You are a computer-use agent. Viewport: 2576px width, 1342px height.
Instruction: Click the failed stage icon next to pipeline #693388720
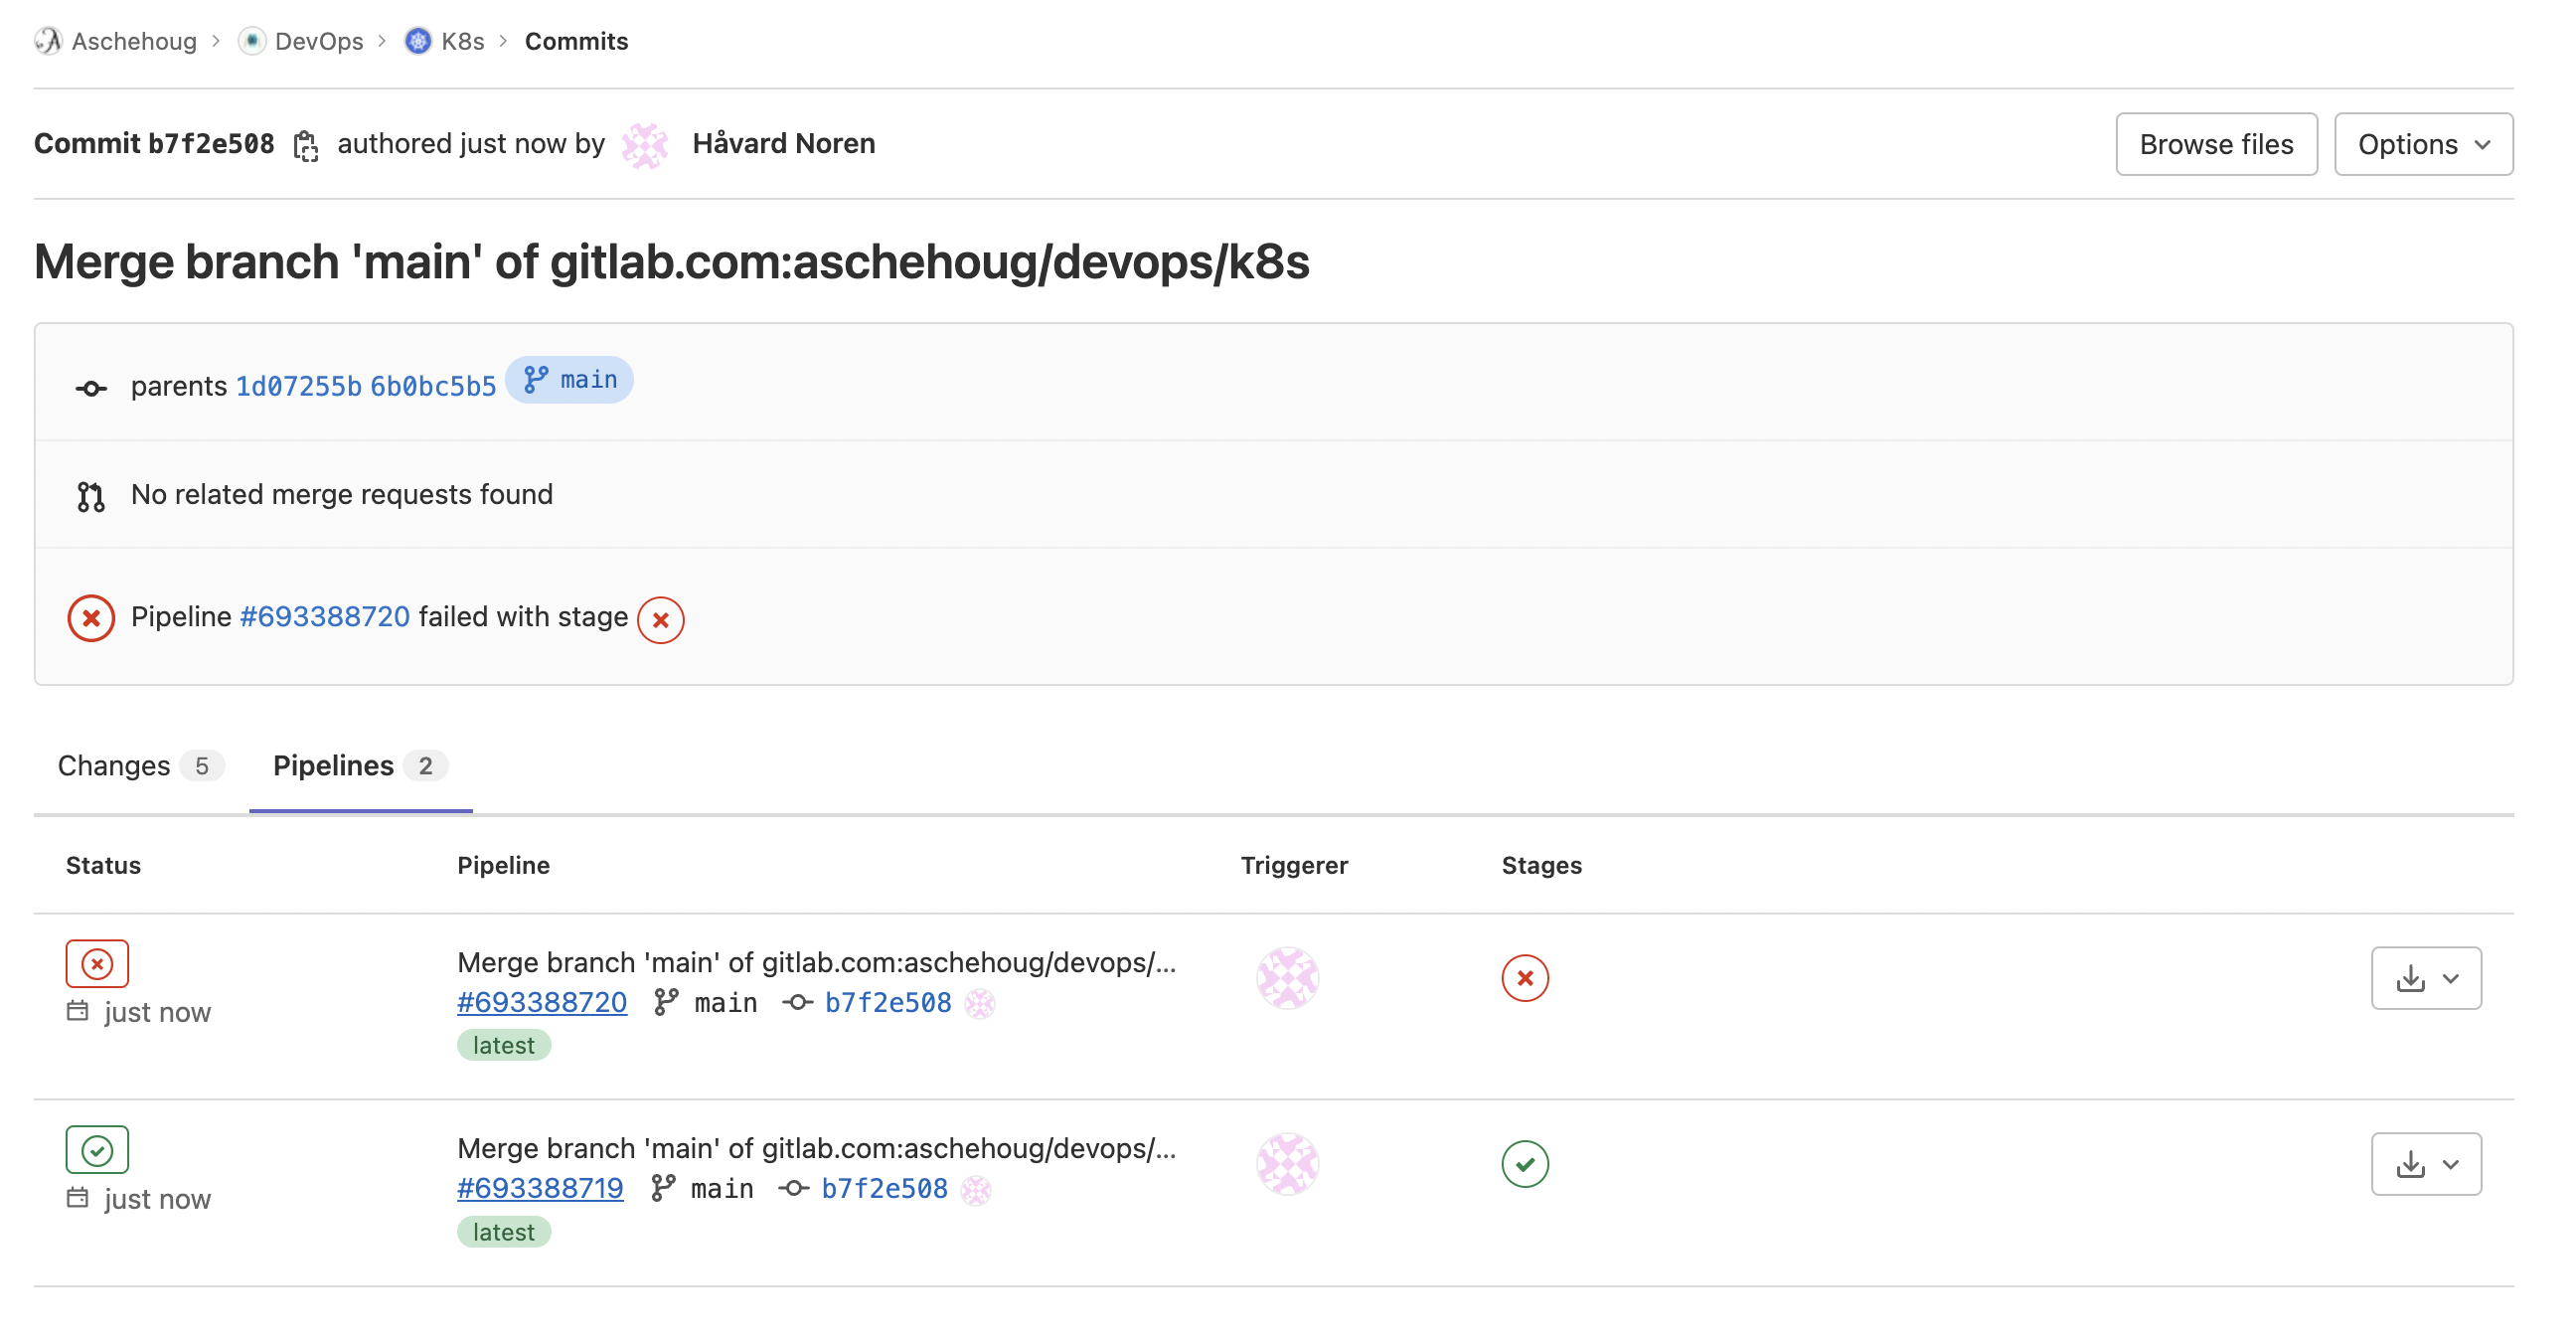pos(660,620)
